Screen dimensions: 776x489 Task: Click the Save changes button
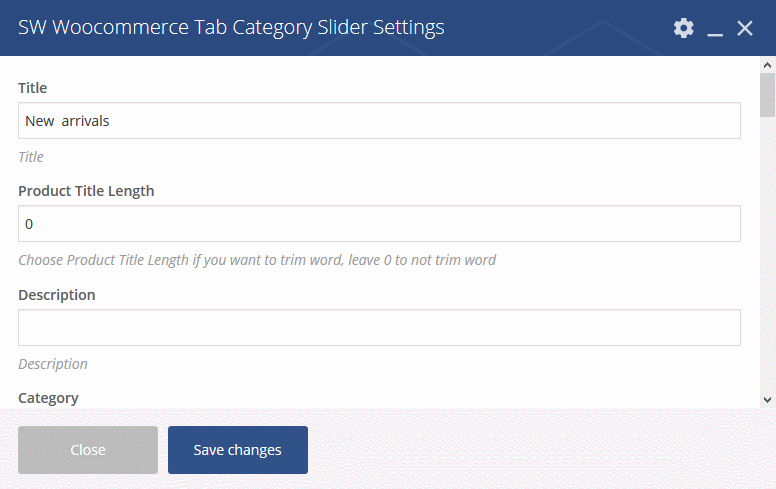[x=238, y=450]
